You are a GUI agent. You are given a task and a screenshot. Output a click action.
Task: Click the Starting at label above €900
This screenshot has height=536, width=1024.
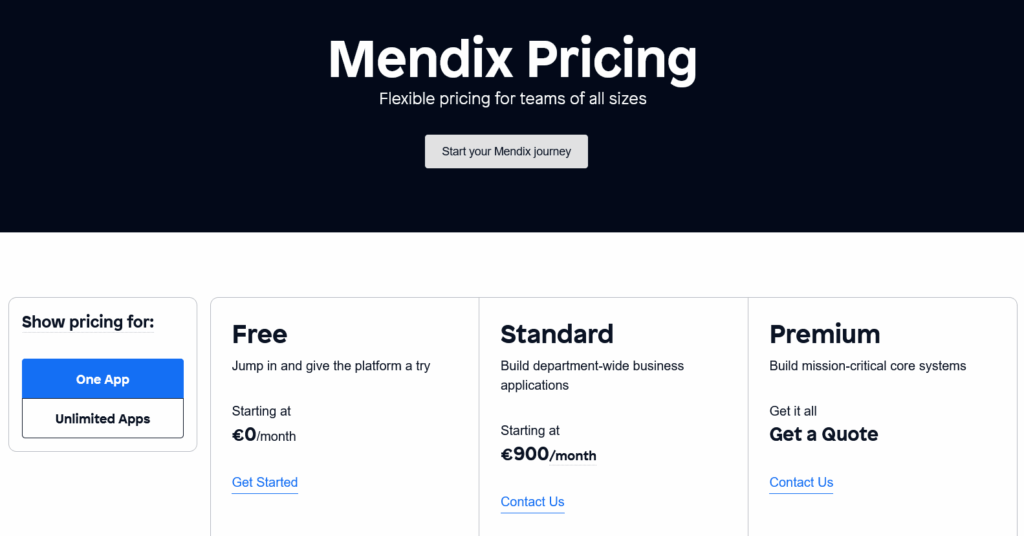[x=530, y=431]
